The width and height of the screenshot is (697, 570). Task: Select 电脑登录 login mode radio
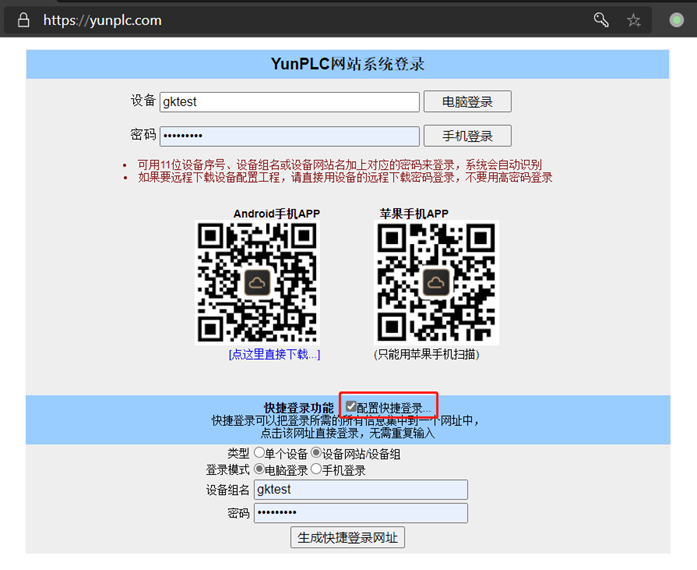259,469
